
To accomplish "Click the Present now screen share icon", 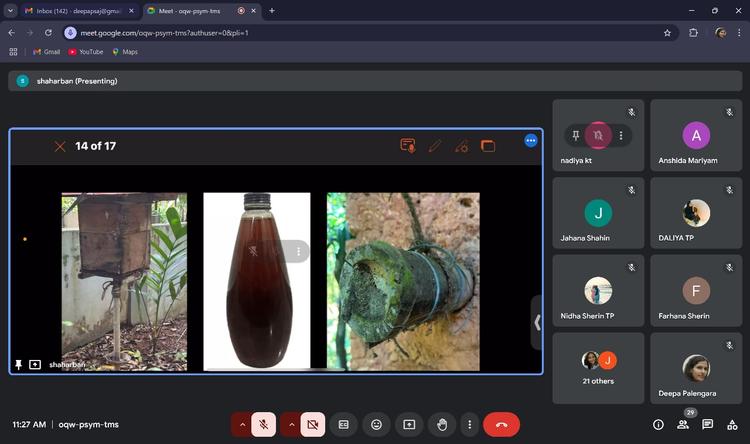I will (409, 424).
